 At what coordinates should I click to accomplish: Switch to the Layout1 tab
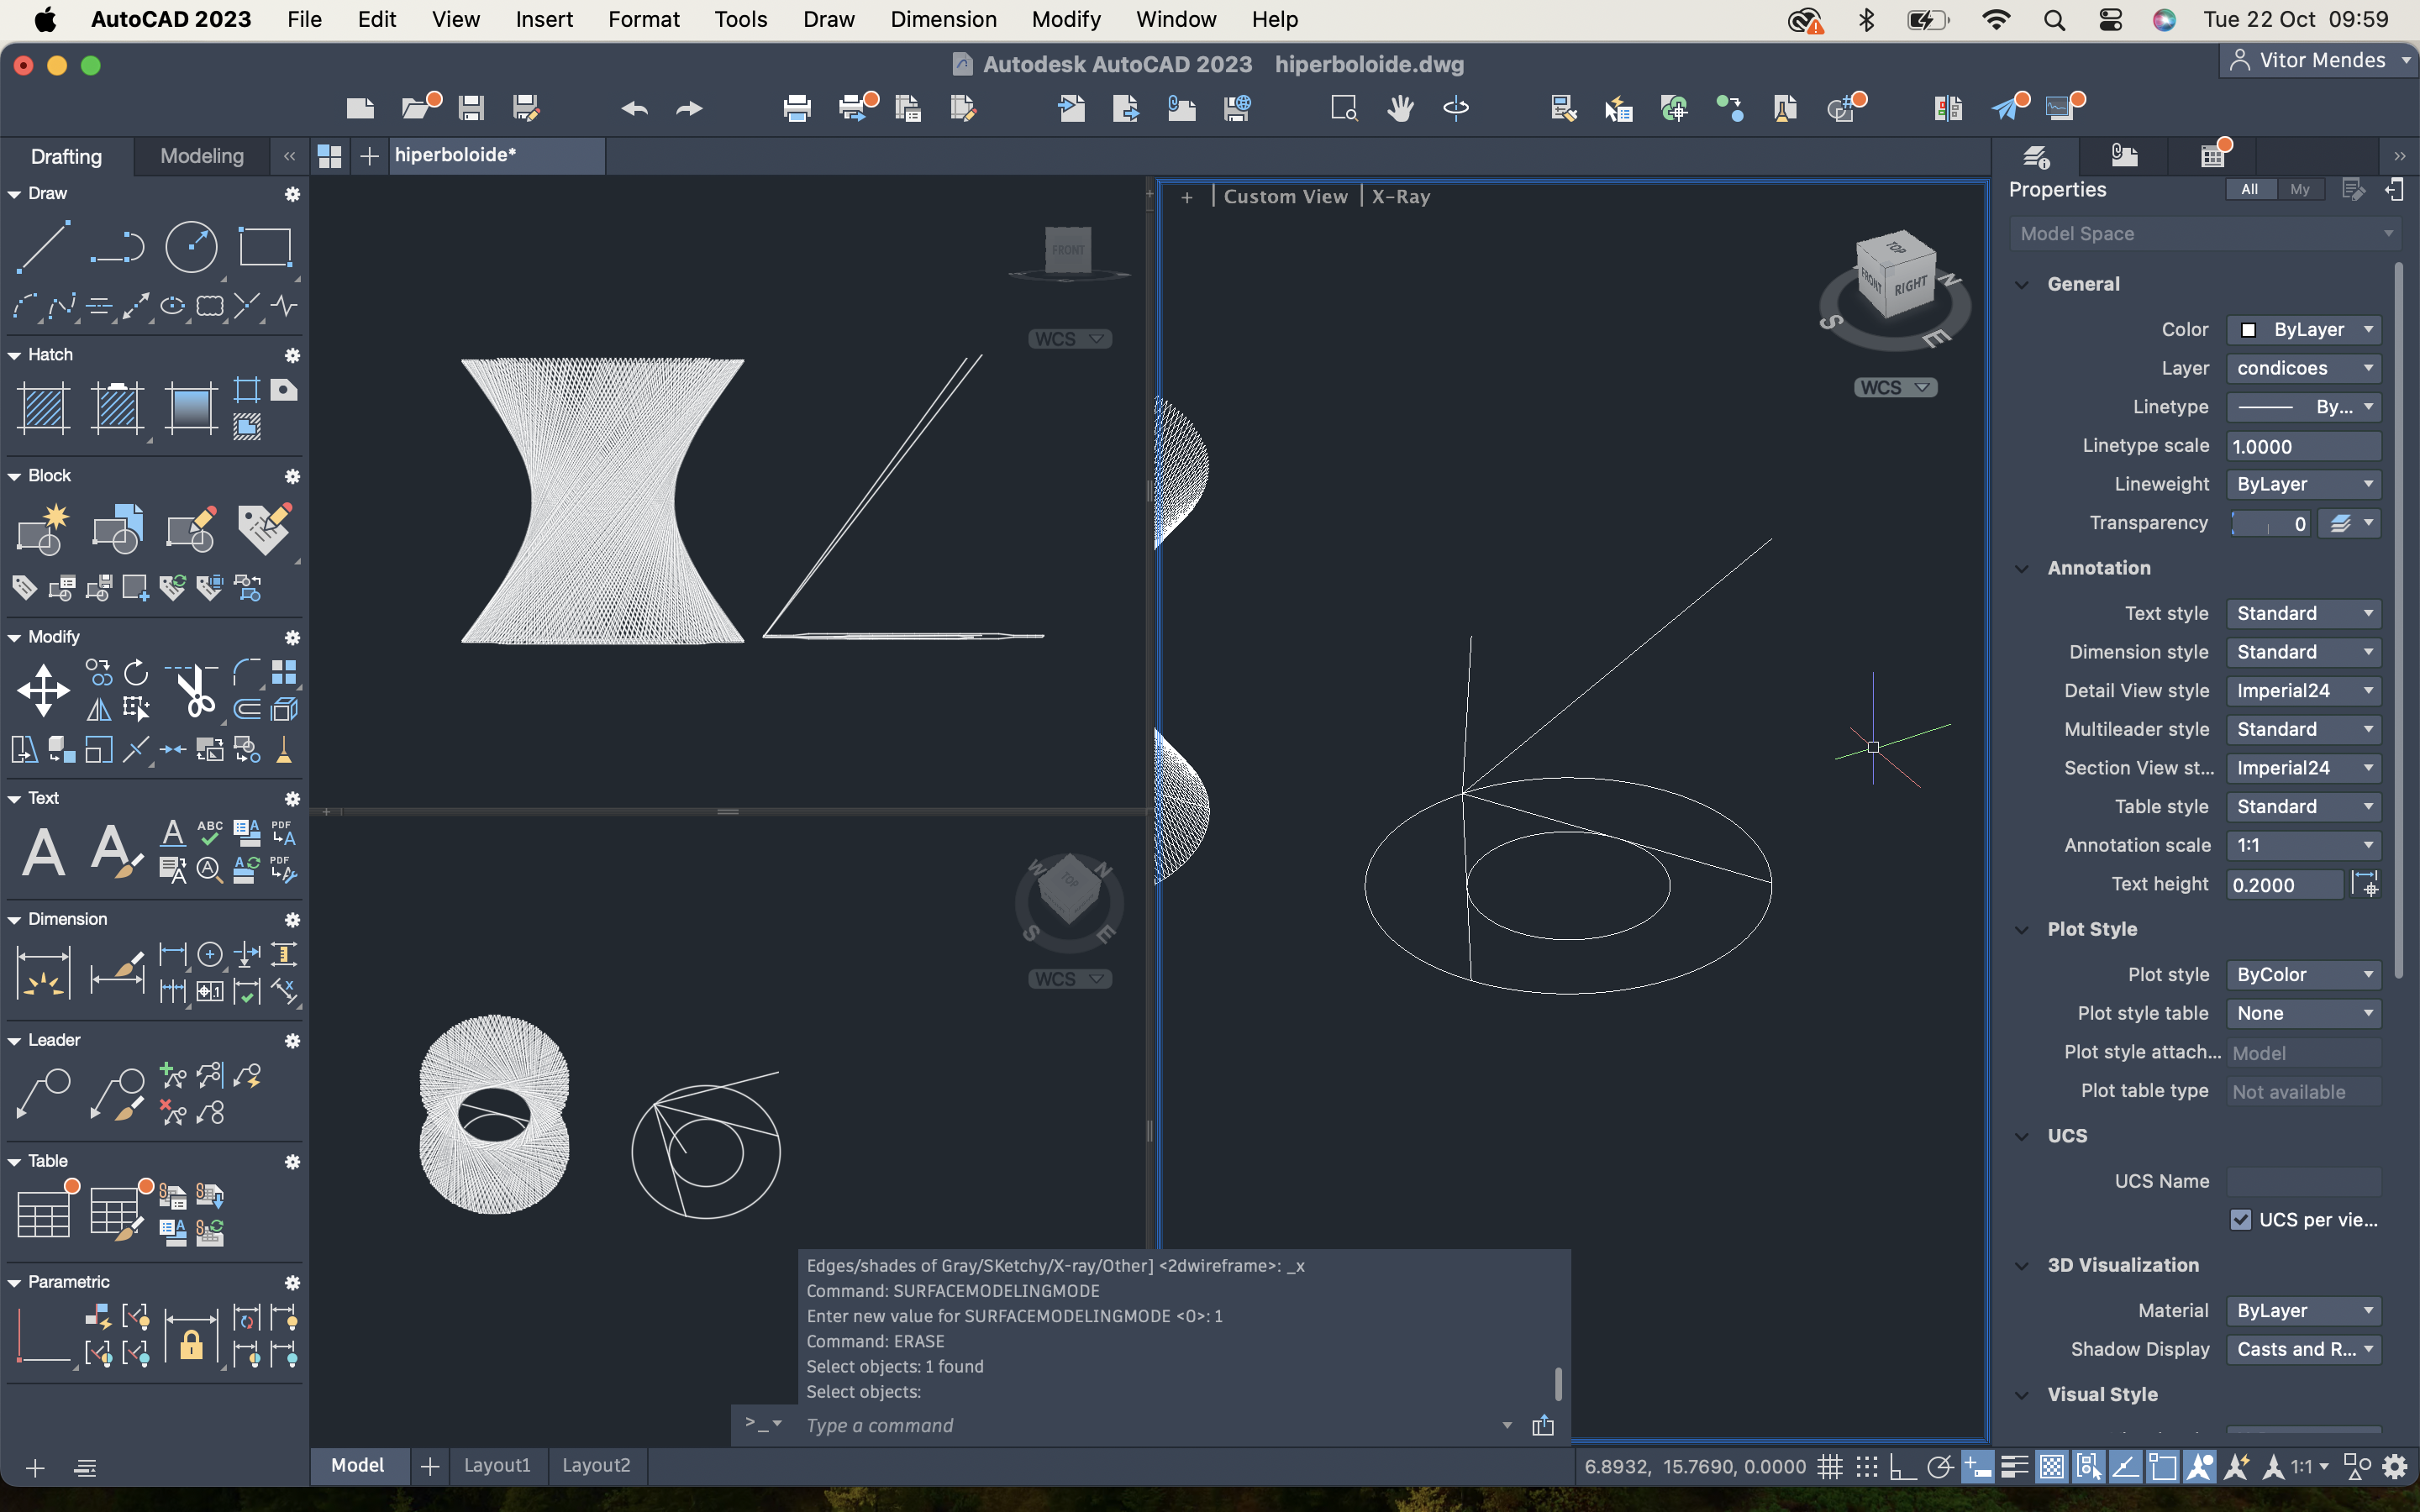coord(497,1465)
